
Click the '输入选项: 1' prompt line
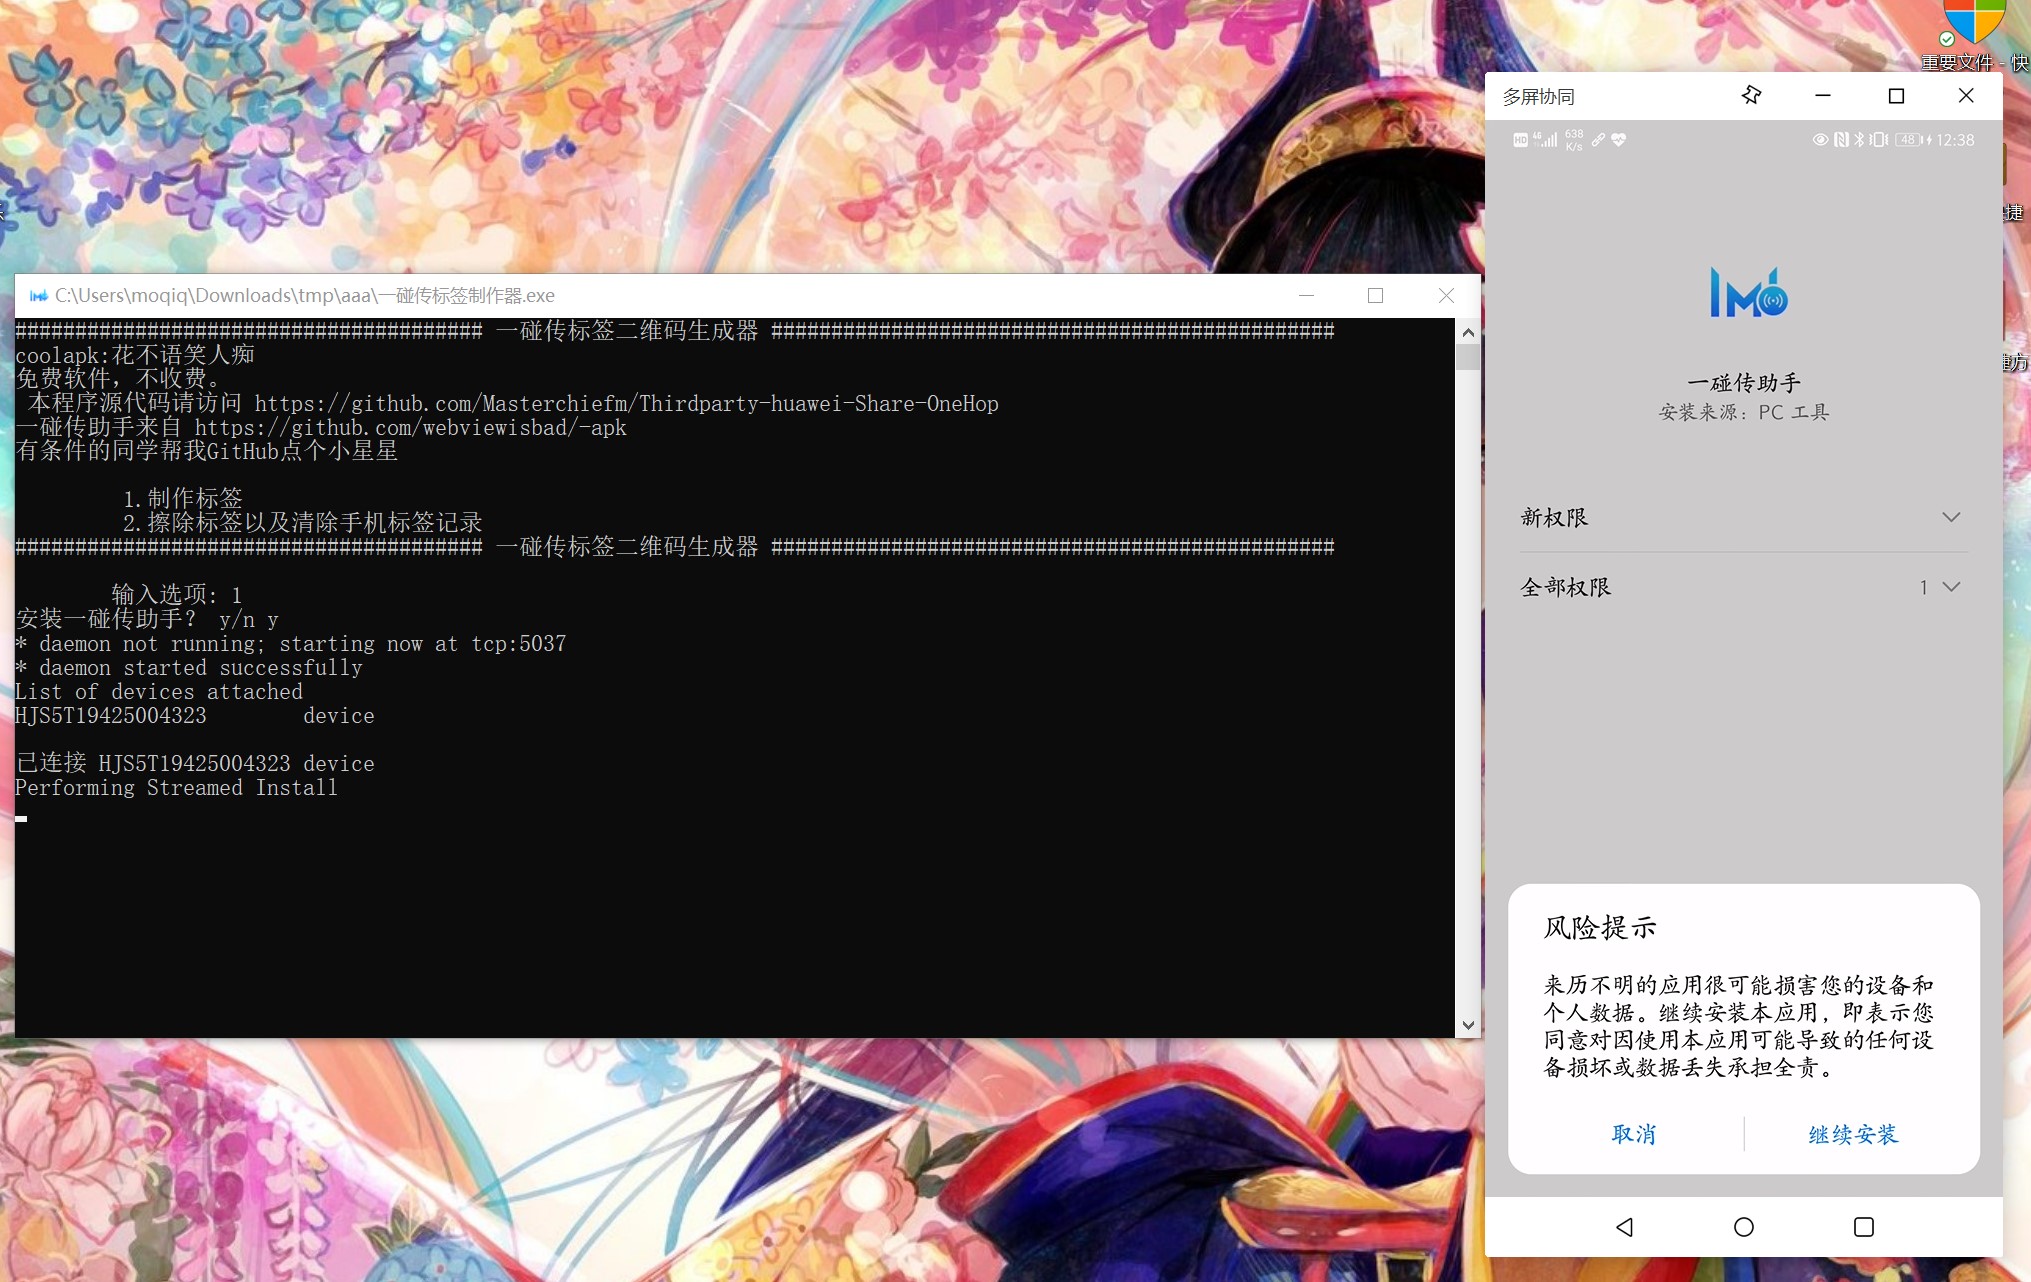(x=177, y=595)
